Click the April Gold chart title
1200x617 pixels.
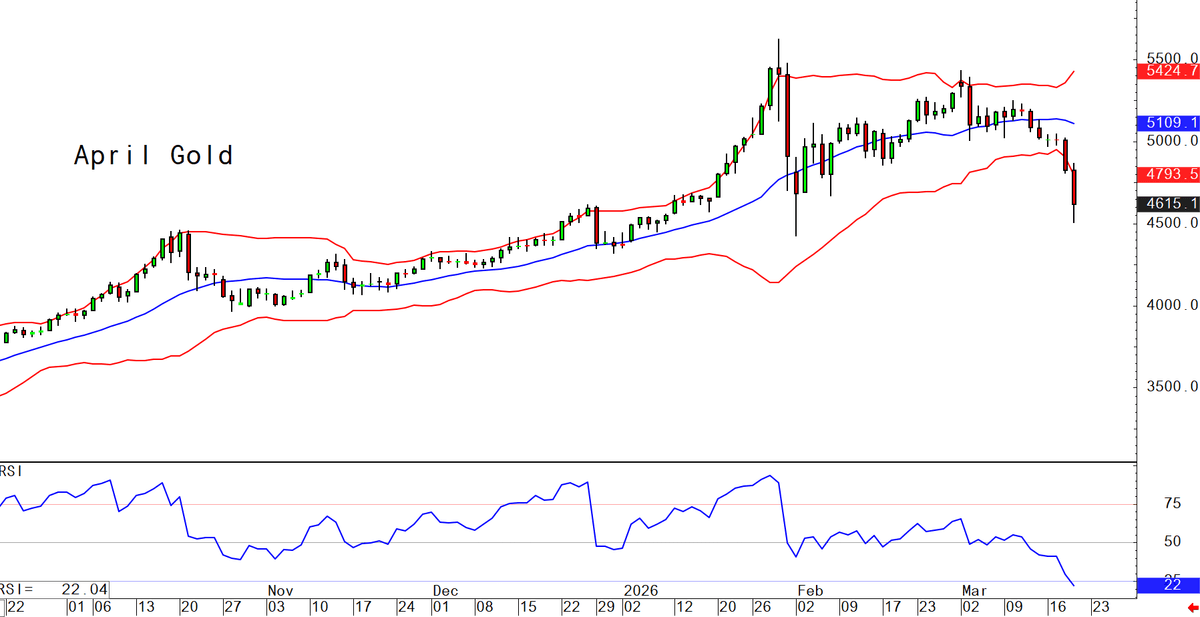click(153, 156)
